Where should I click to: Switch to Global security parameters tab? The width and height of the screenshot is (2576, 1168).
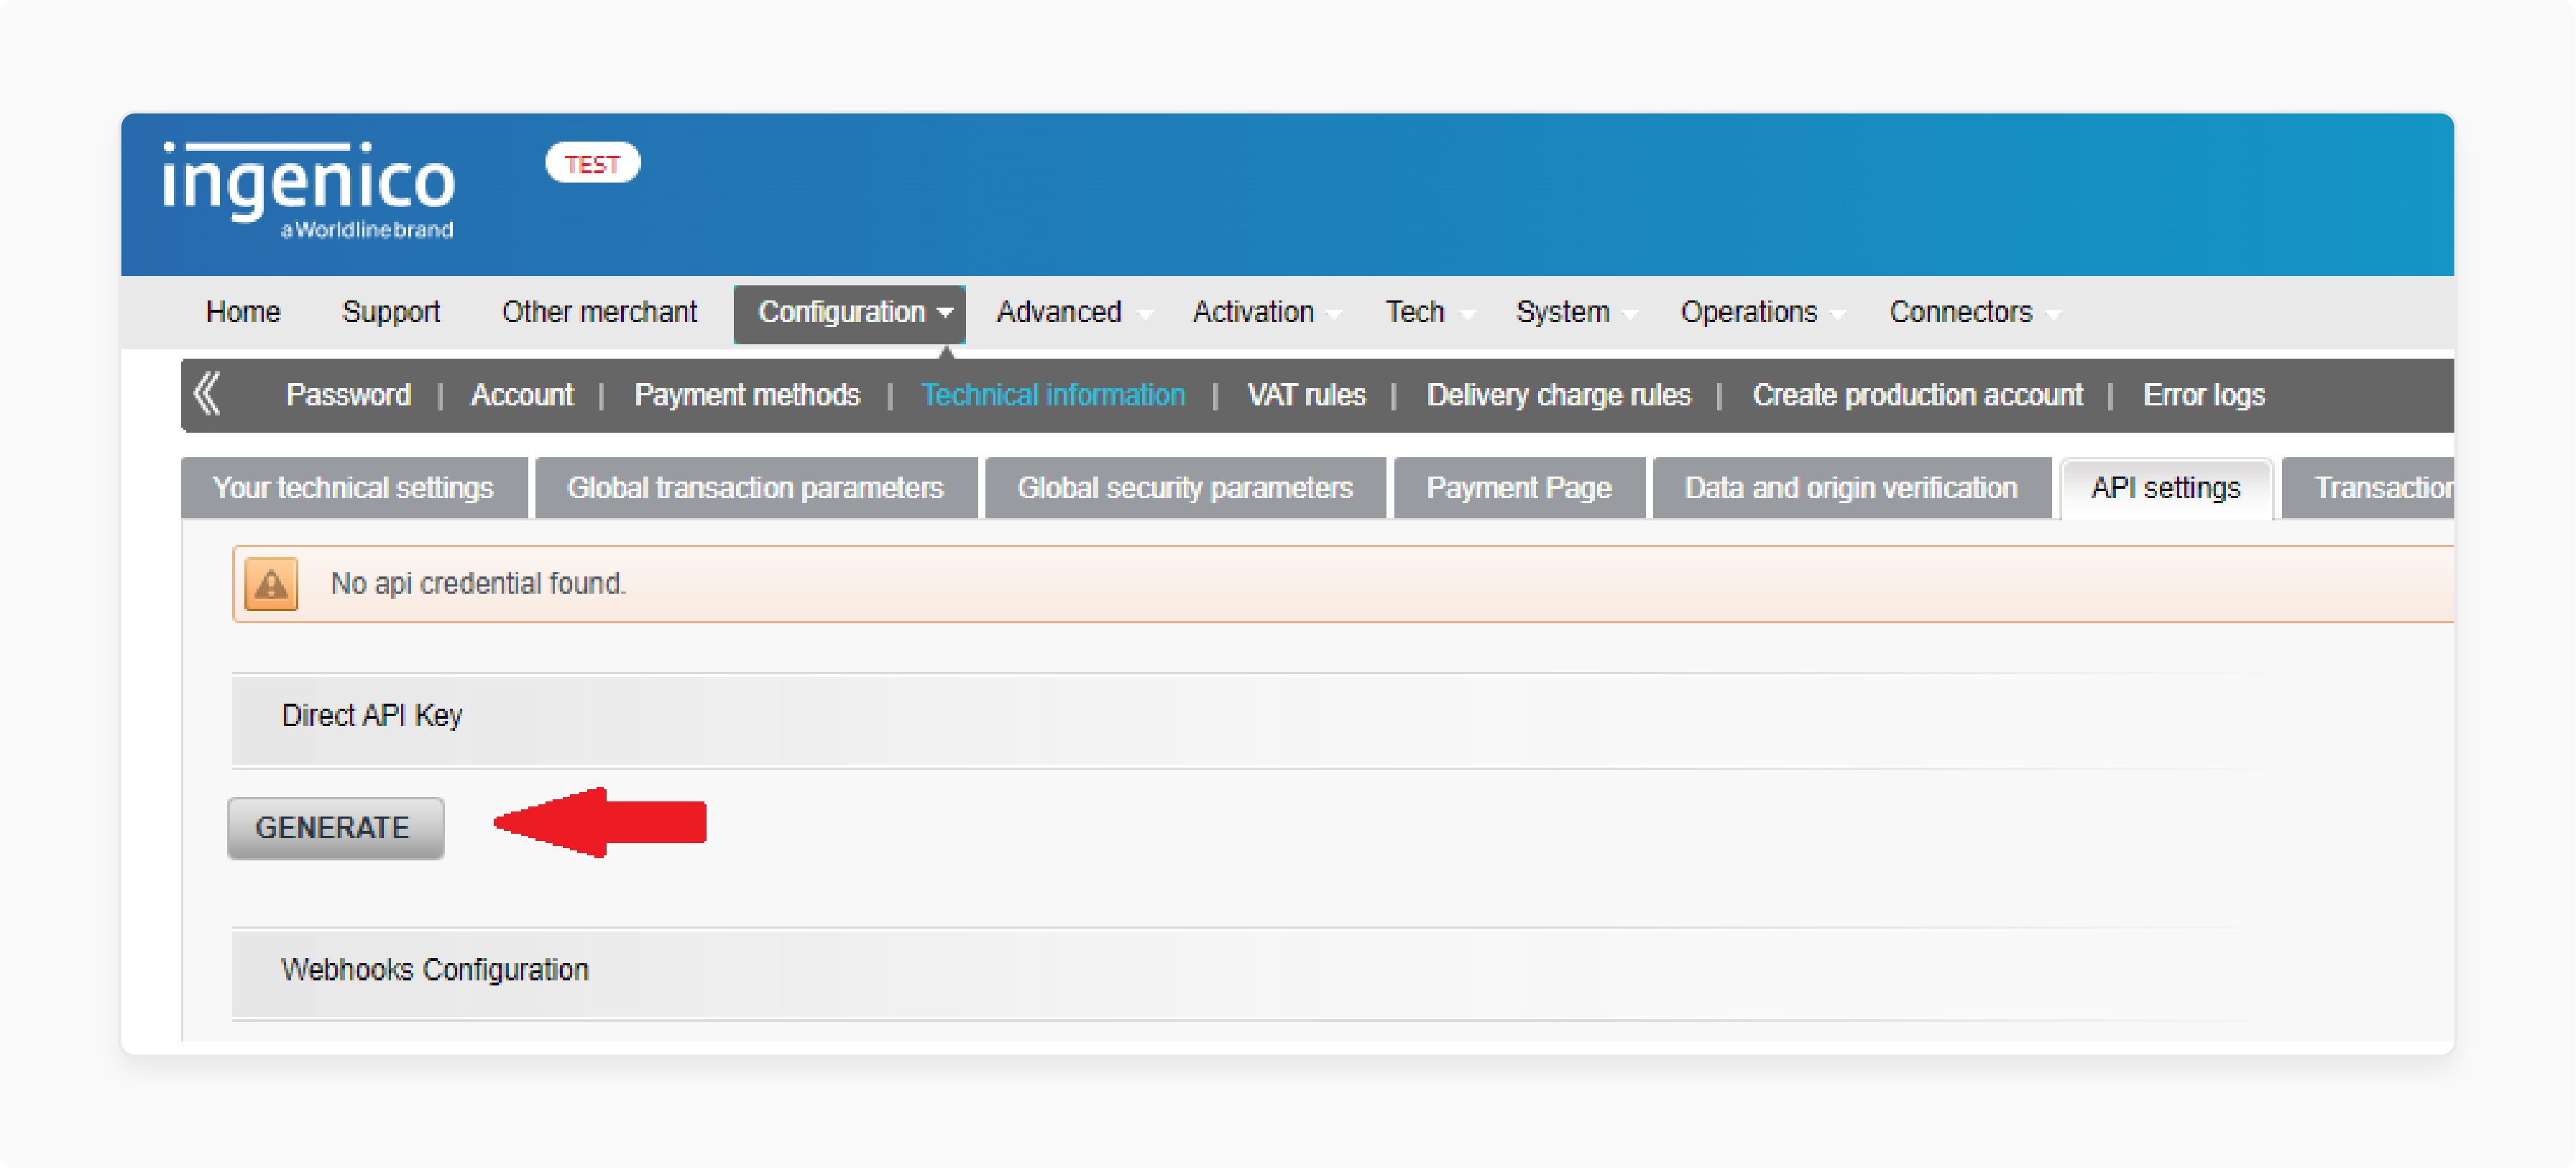(1185, 488)
